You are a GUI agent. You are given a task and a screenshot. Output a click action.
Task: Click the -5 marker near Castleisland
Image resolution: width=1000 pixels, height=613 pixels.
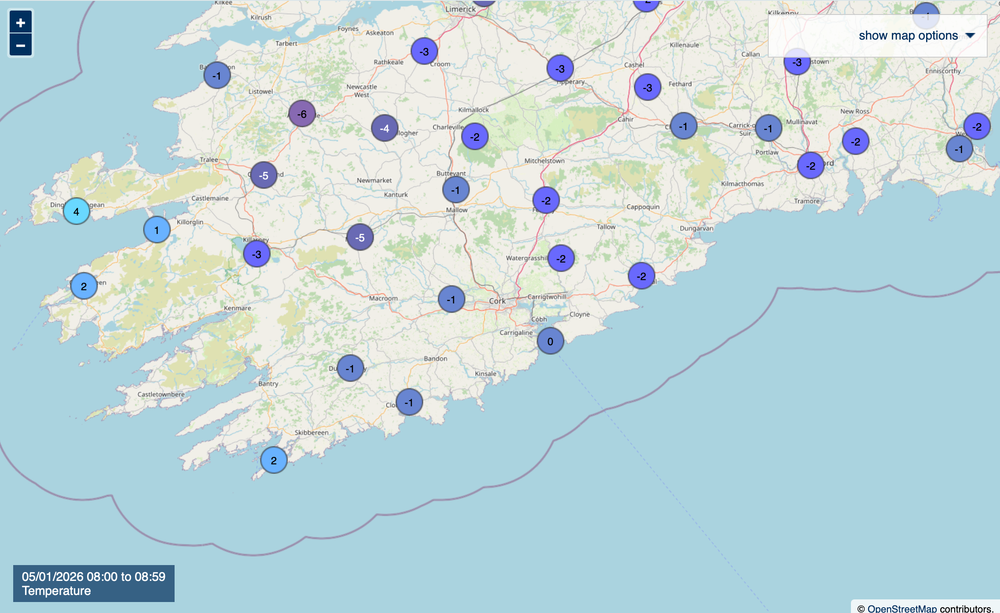263,175
